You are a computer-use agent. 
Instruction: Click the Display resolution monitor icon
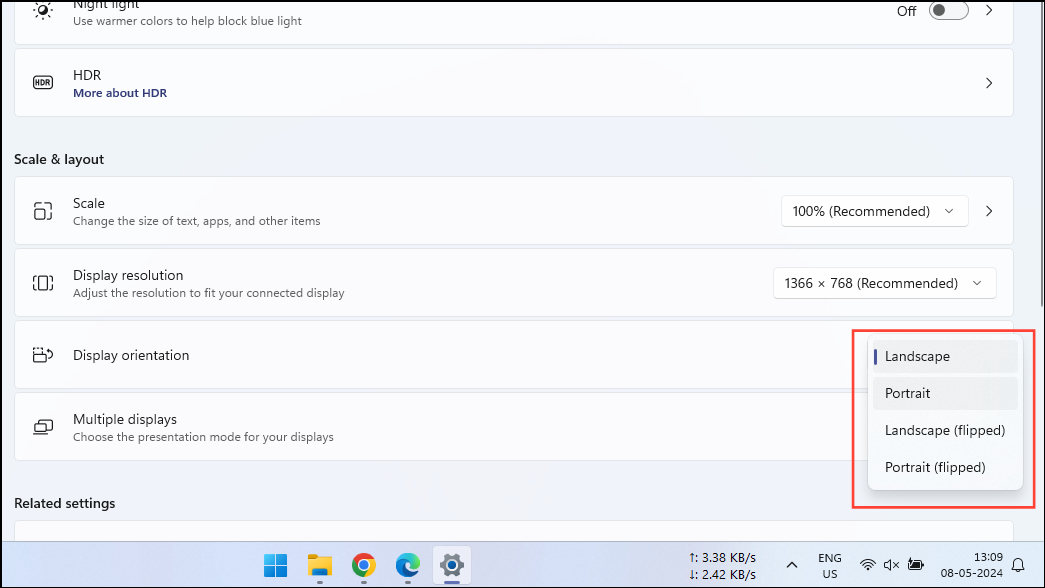click(43, 283)
